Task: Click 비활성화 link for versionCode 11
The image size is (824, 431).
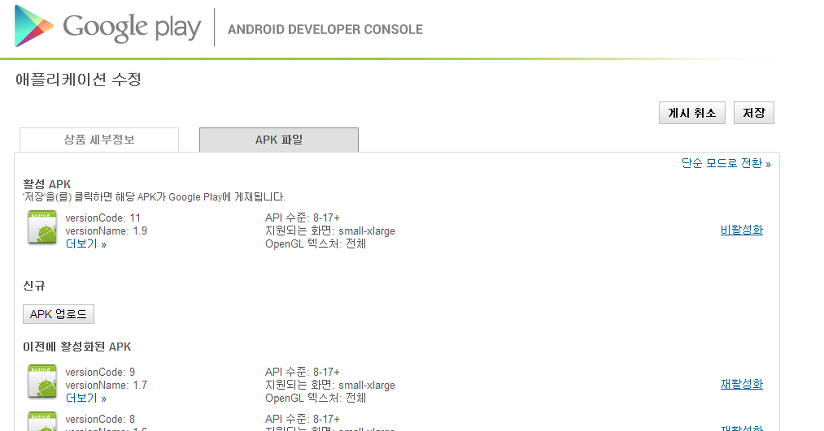Action: pyautogui.click(x=741, y=230)
